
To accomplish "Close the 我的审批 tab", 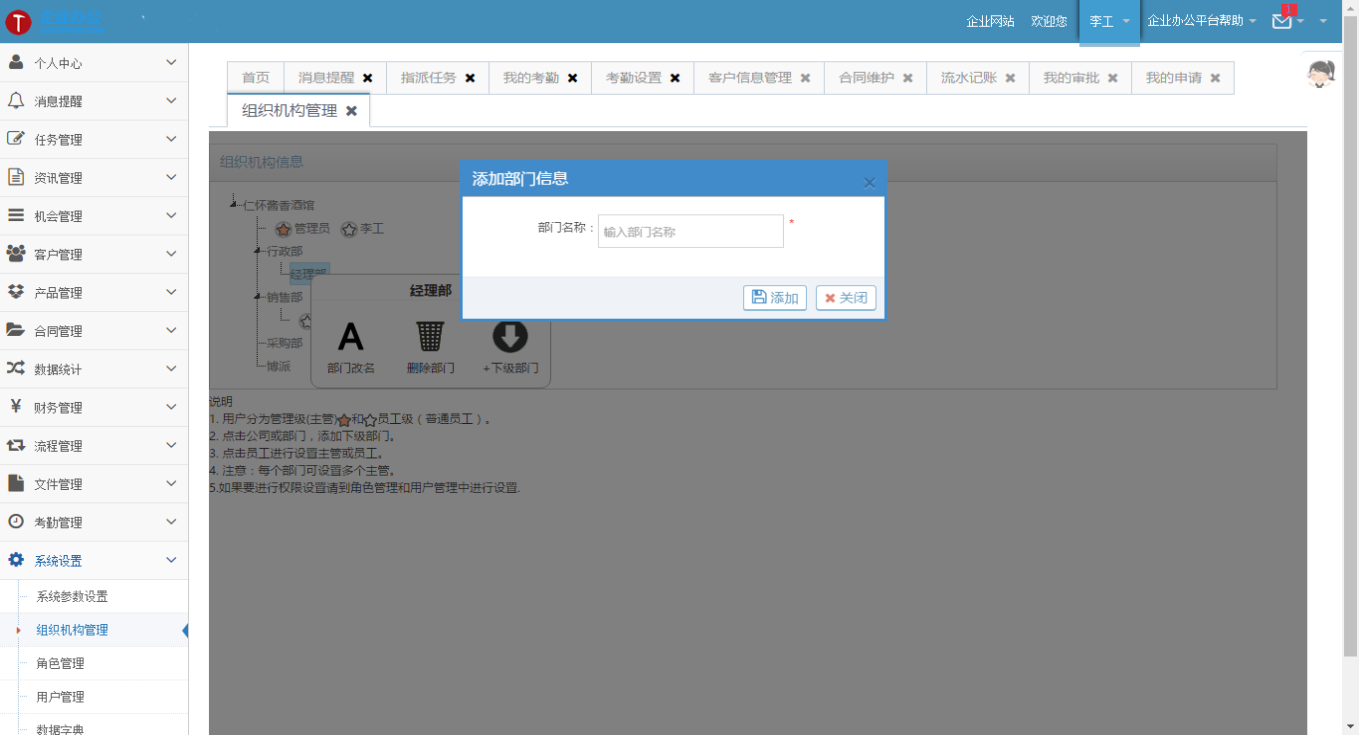I will [x=1112, y=78].
